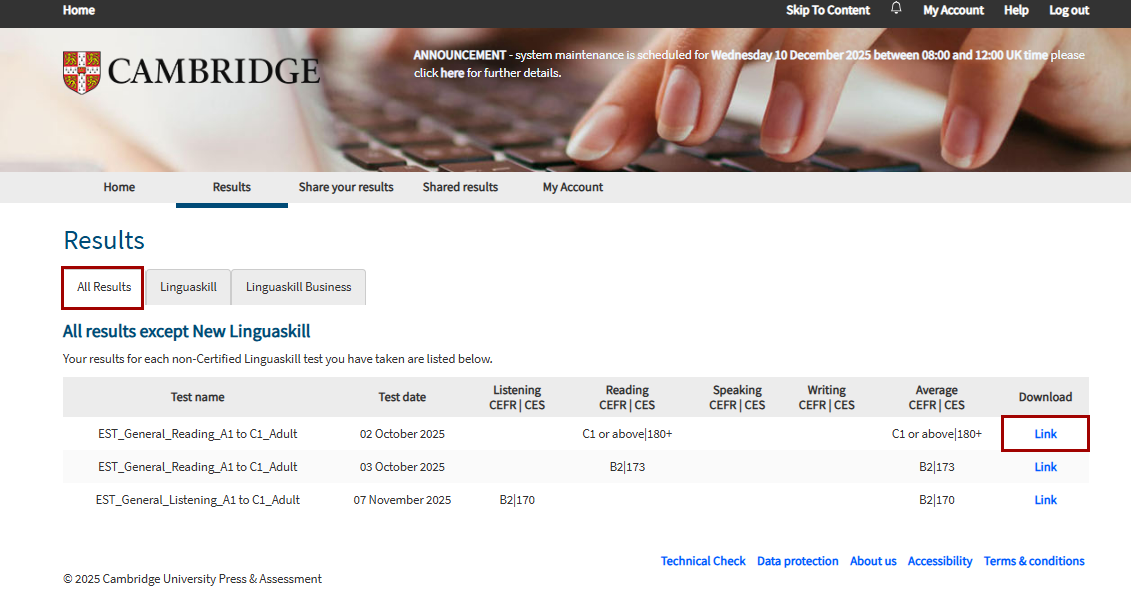Log out of the account

click(1068, 10)
